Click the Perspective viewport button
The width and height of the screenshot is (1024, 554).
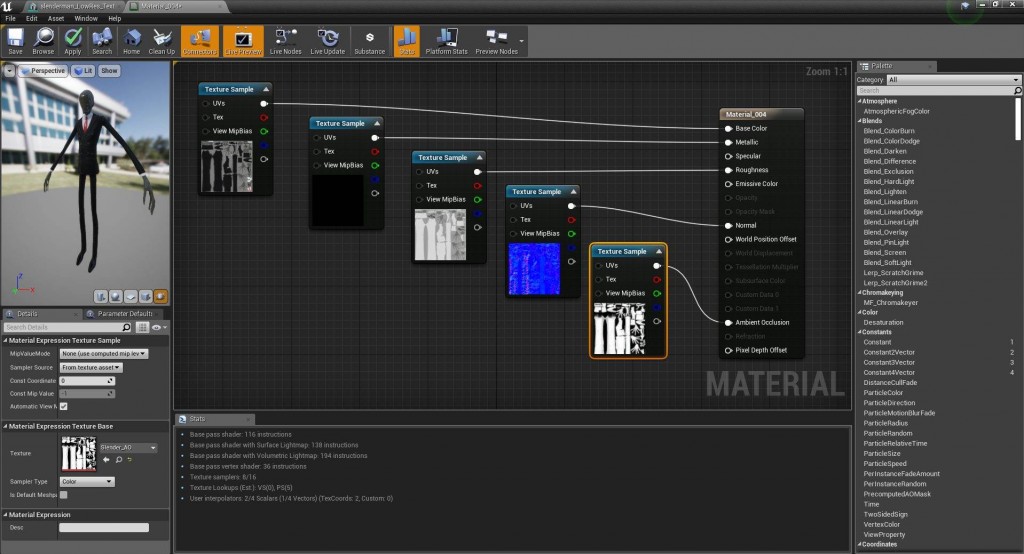click(x=43, y=71)
